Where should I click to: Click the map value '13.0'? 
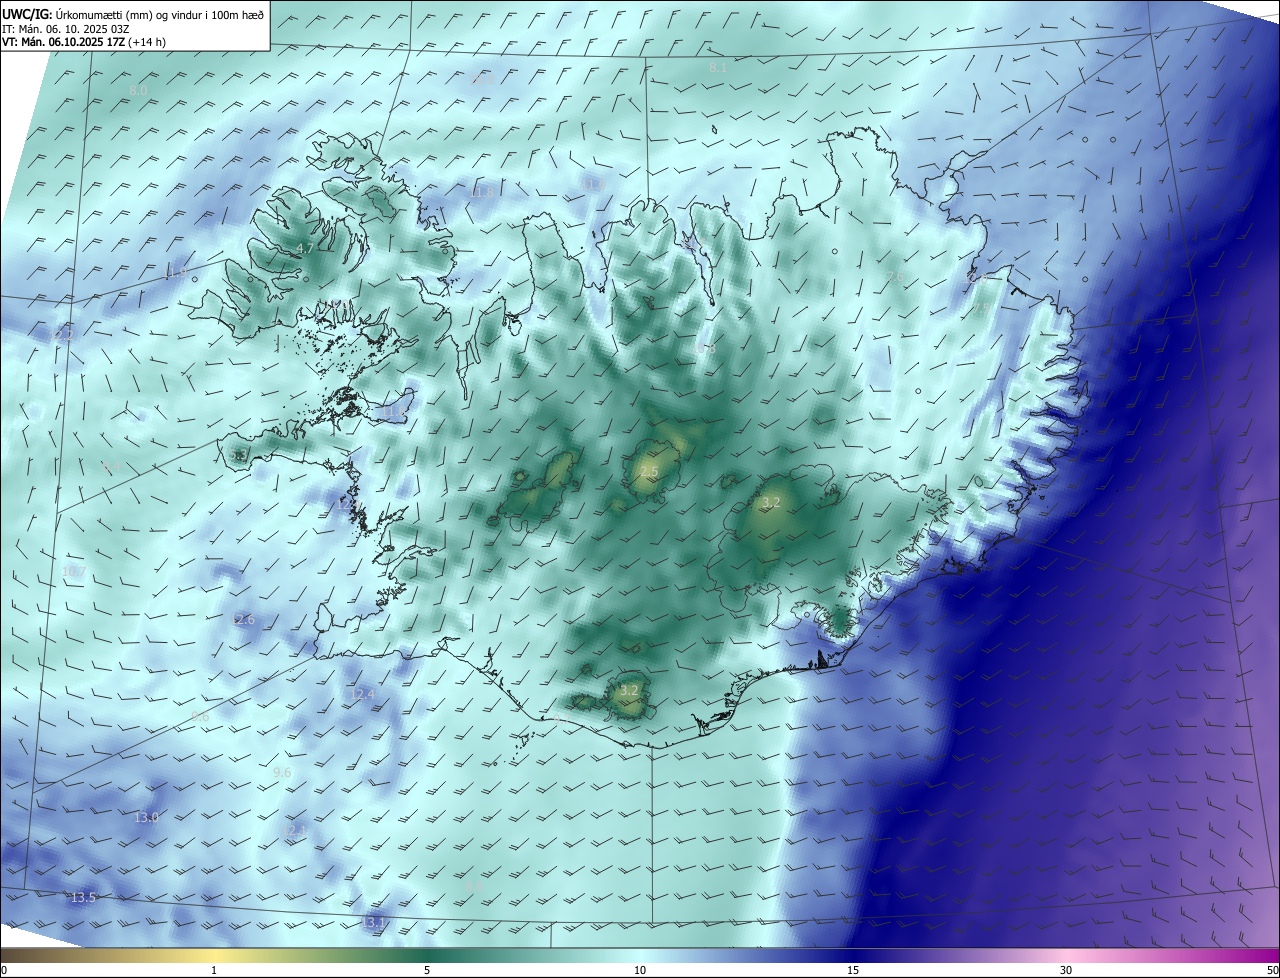(146, 817)
